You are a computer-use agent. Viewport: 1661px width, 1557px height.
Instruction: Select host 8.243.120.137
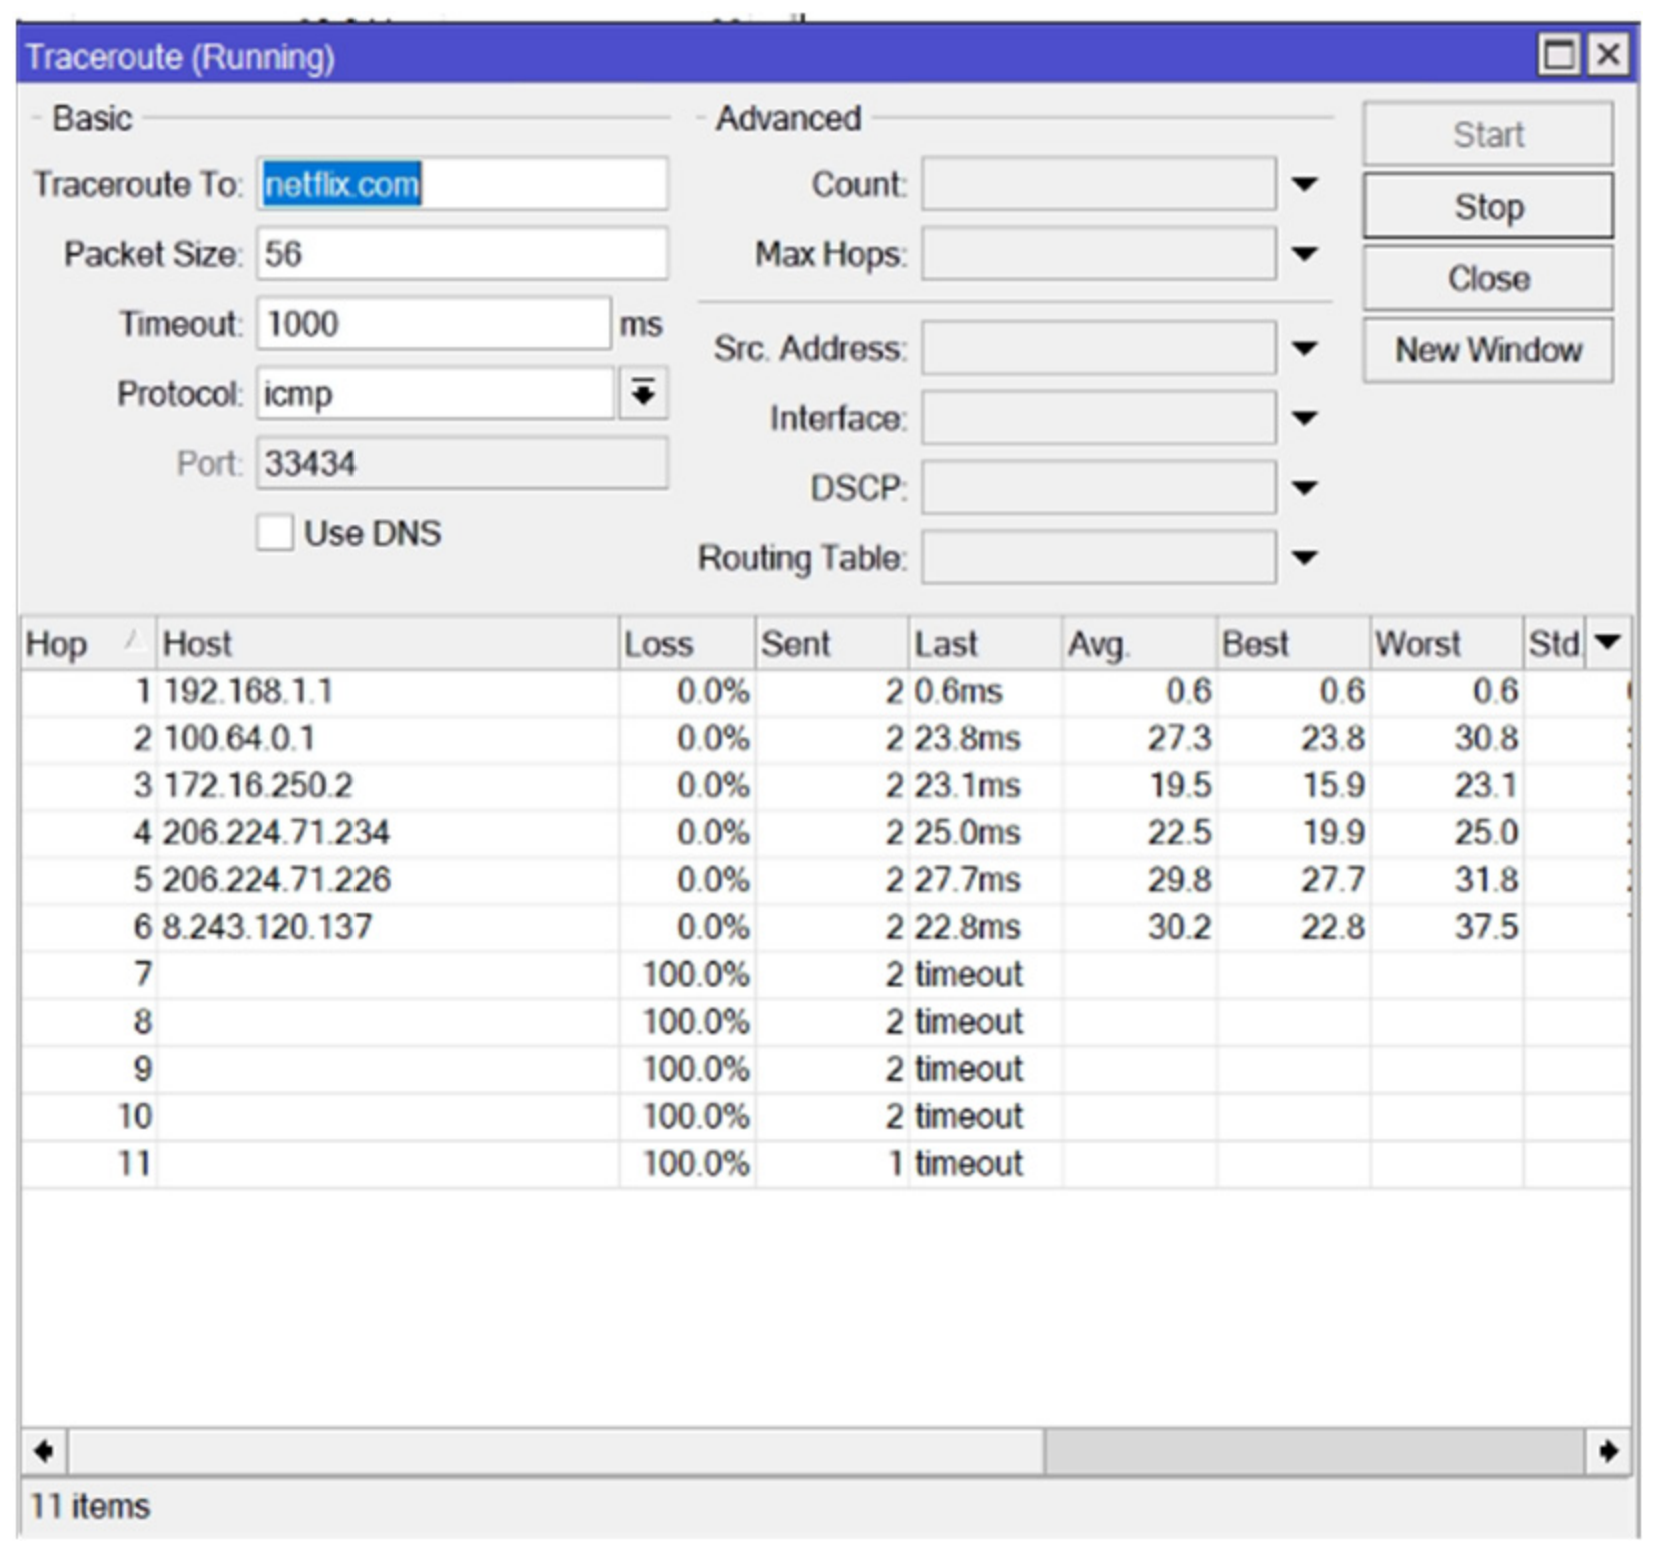click(x=267, y=926)
